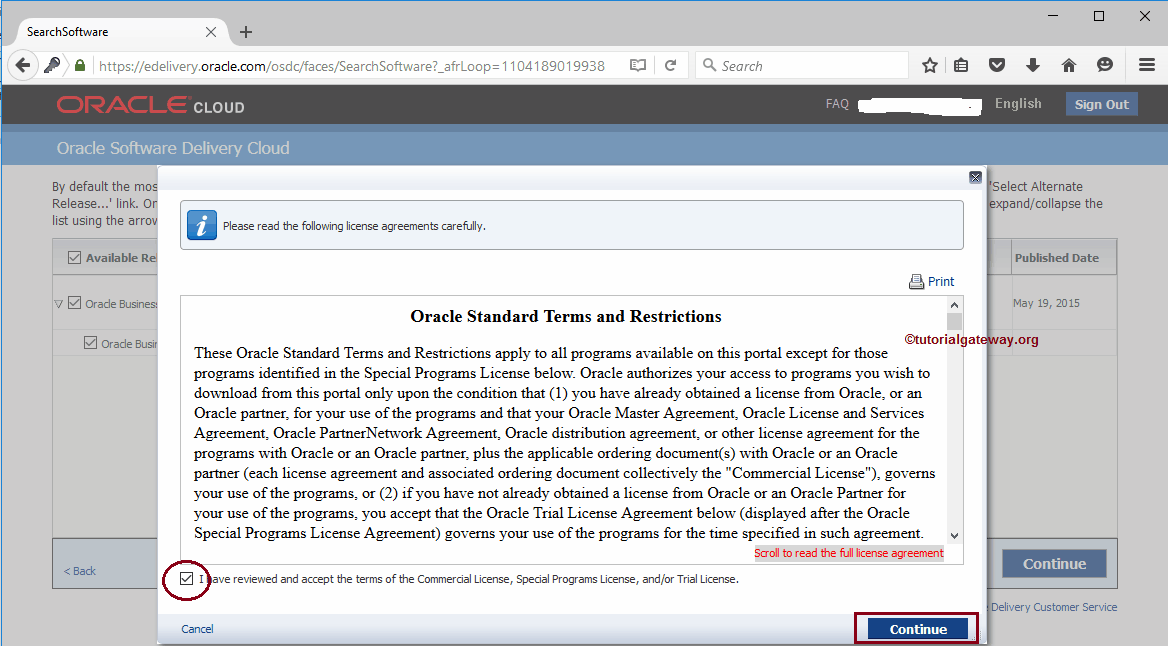Click the 'May 19, 2015' date cell
The height and width of the screenshot is (646, 1168).
[1046, 303]
